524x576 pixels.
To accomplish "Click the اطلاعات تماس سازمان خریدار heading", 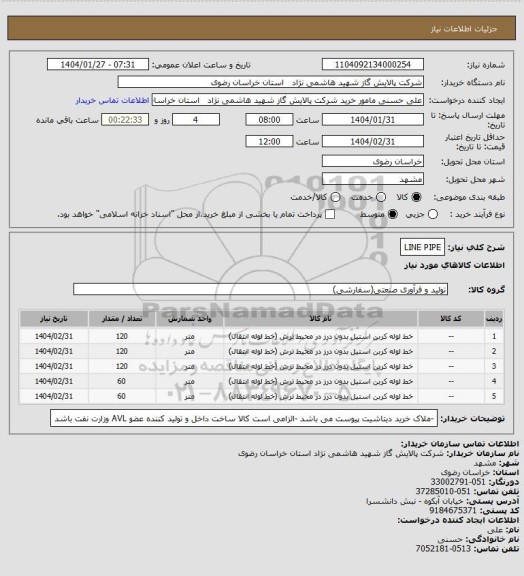I will click(x=459, y=444).
